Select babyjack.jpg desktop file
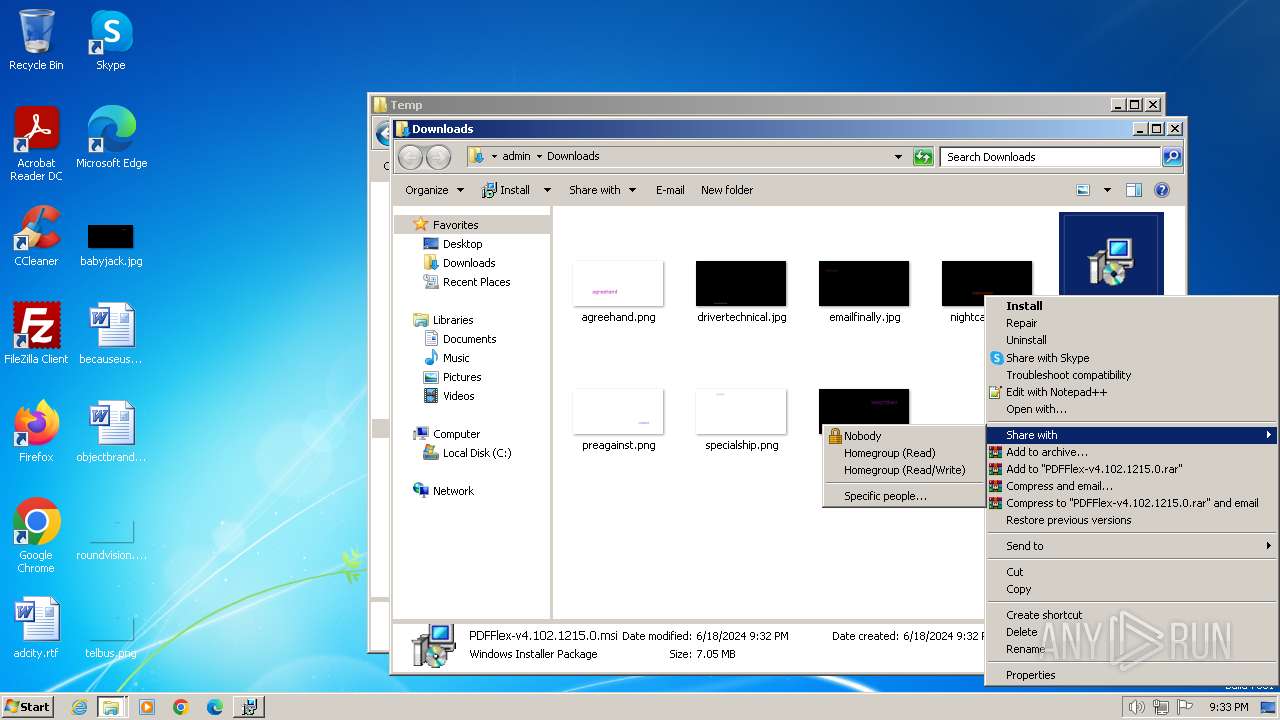 pos(111,244)
